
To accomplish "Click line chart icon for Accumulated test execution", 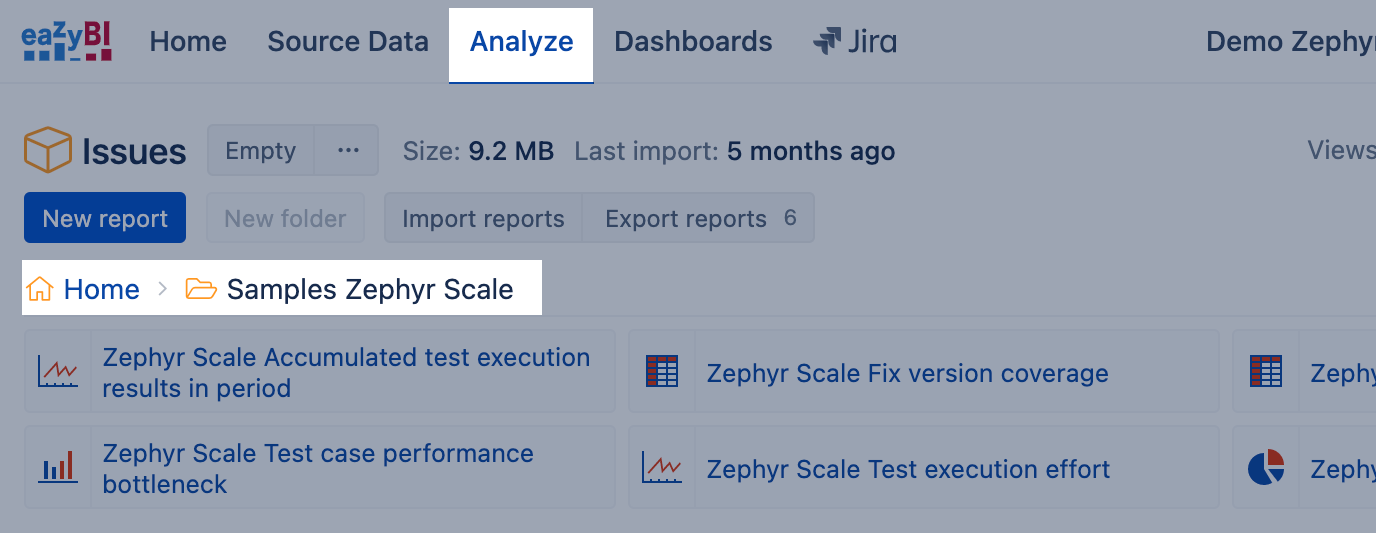I will (x=58, y=372).
